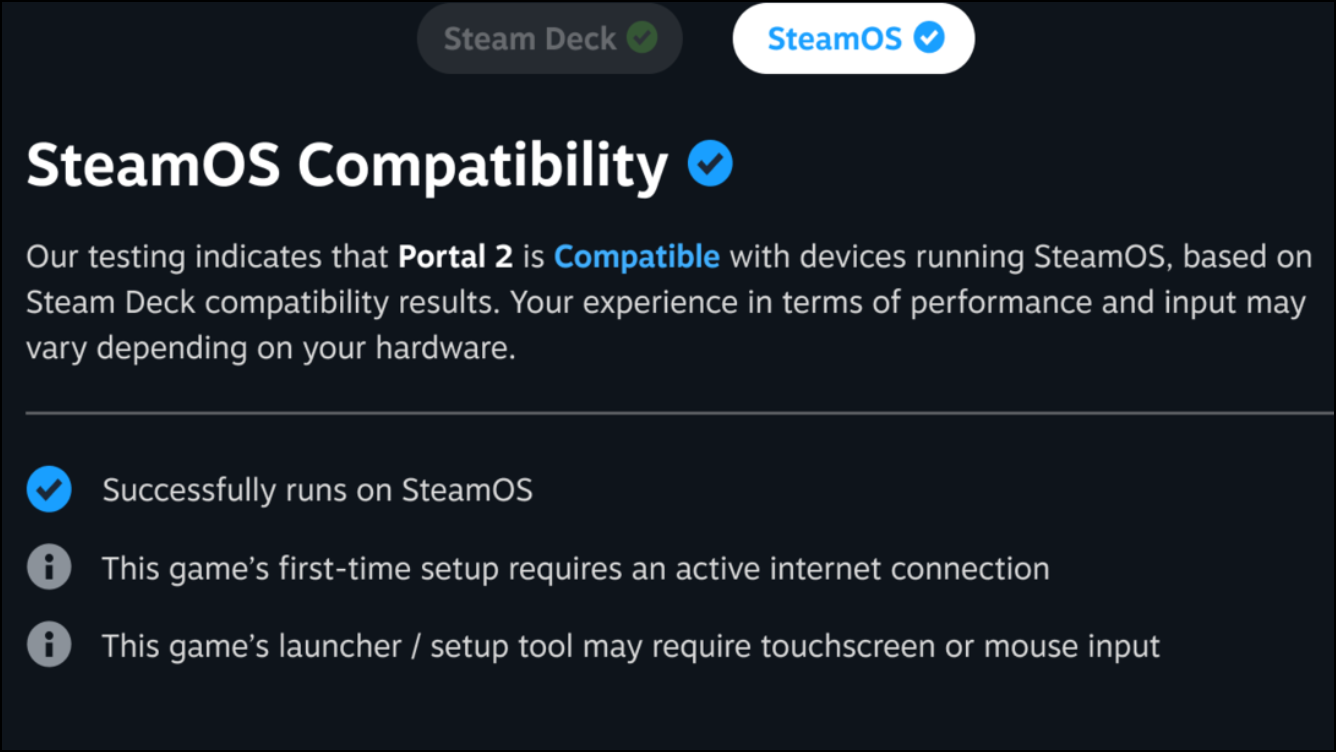The width and height of the screenshot is (1336, 752).
Task: Open the blue Compatible link
Action: [x=637, y=257]
